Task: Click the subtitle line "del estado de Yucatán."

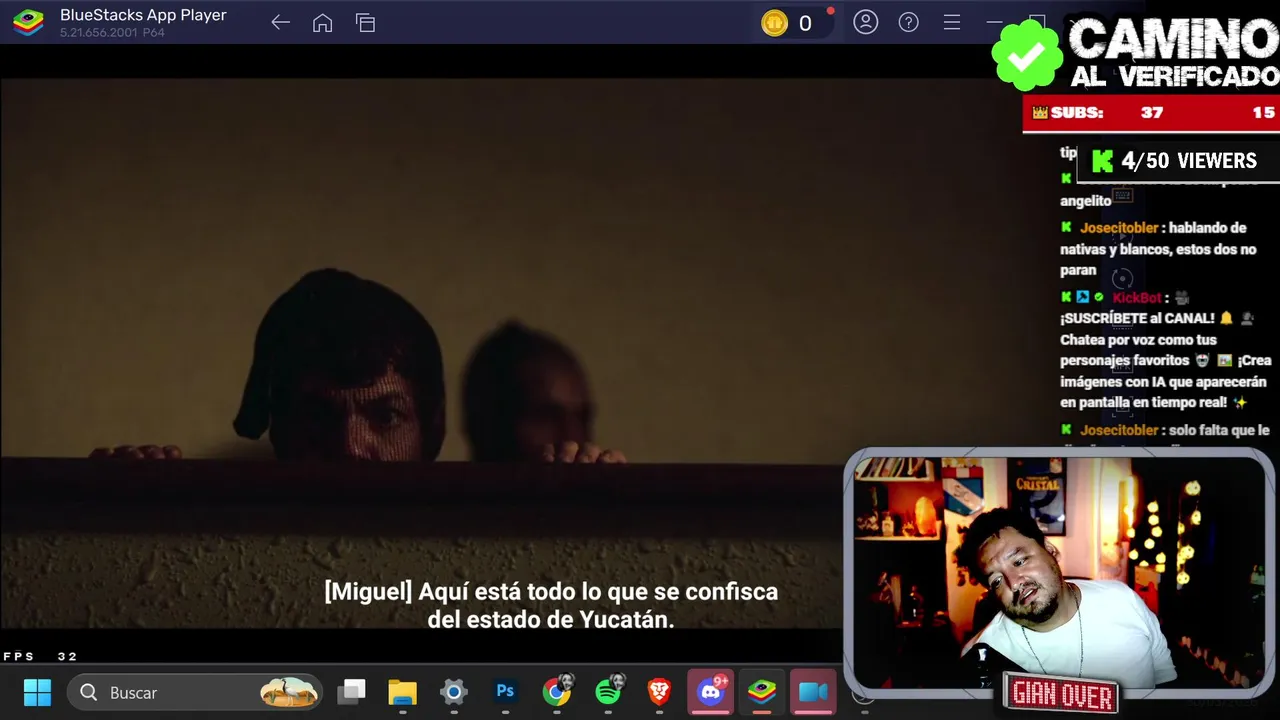Action: click(x=551, y=620)
